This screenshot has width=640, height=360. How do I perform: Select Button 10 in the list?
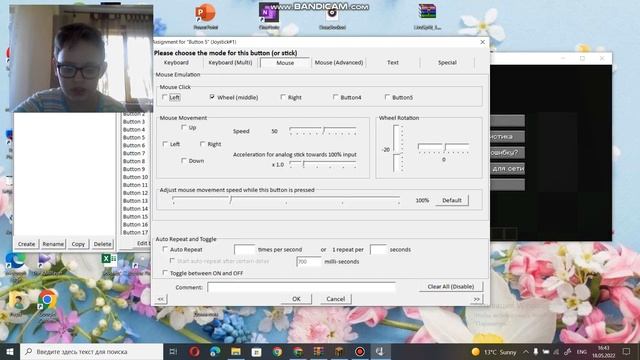click(x=135, y=177)
